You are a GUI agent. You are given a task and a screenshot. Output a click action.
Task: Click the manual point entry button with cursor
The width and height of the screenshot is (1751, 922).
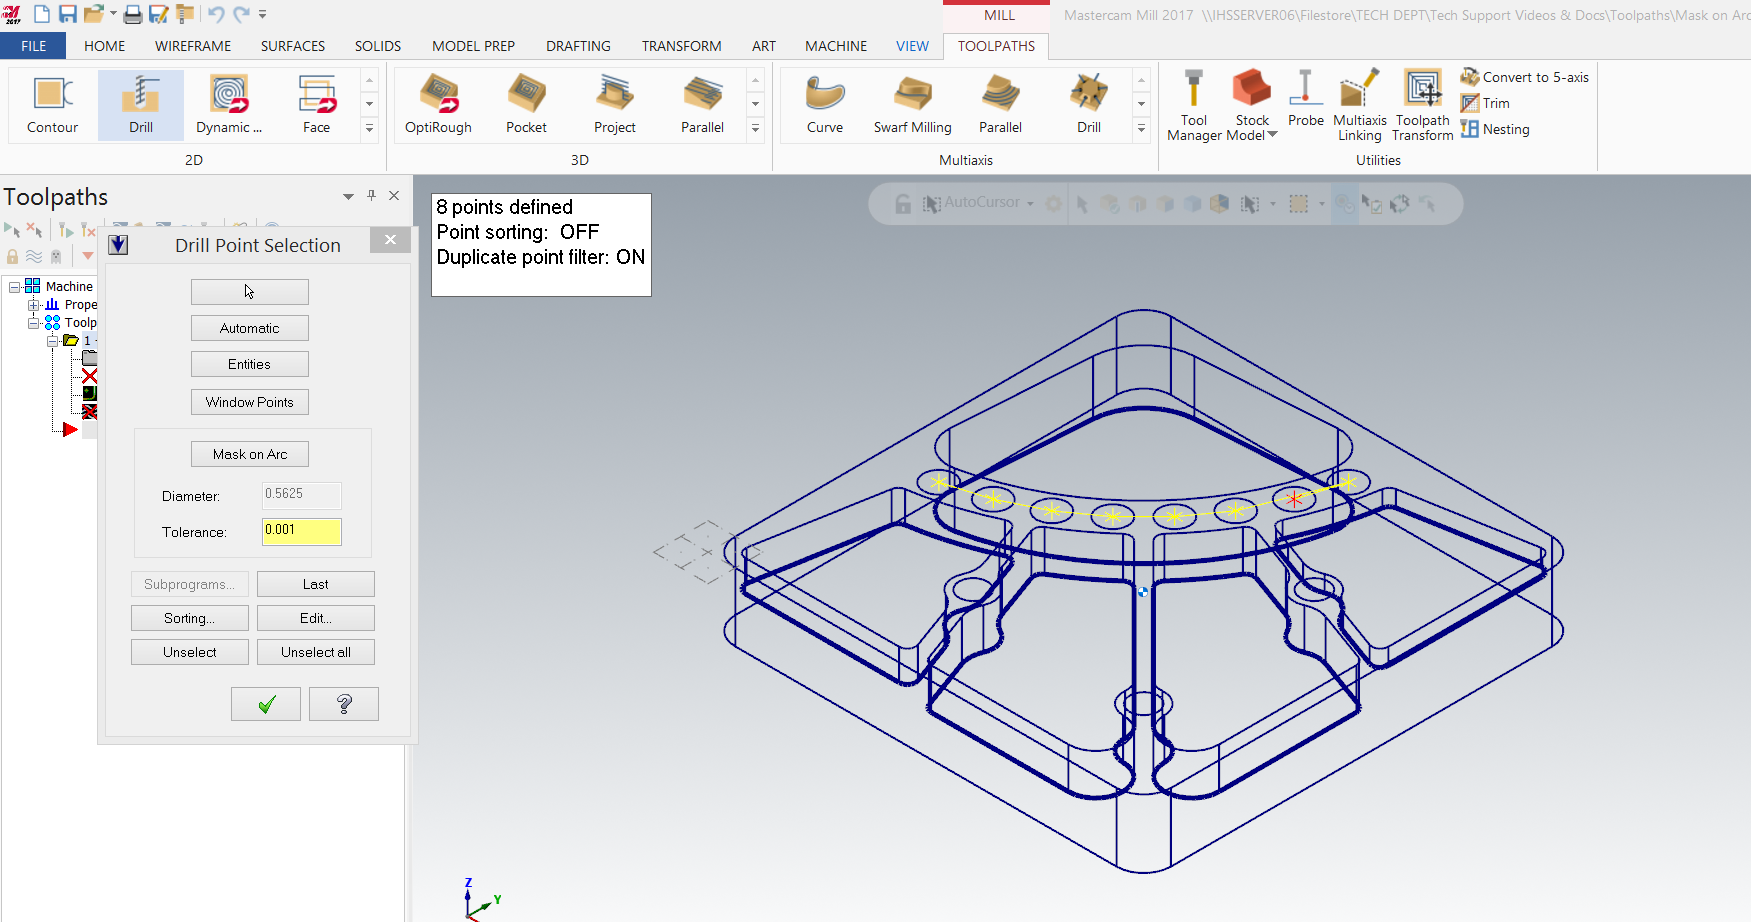click(250, 292)
